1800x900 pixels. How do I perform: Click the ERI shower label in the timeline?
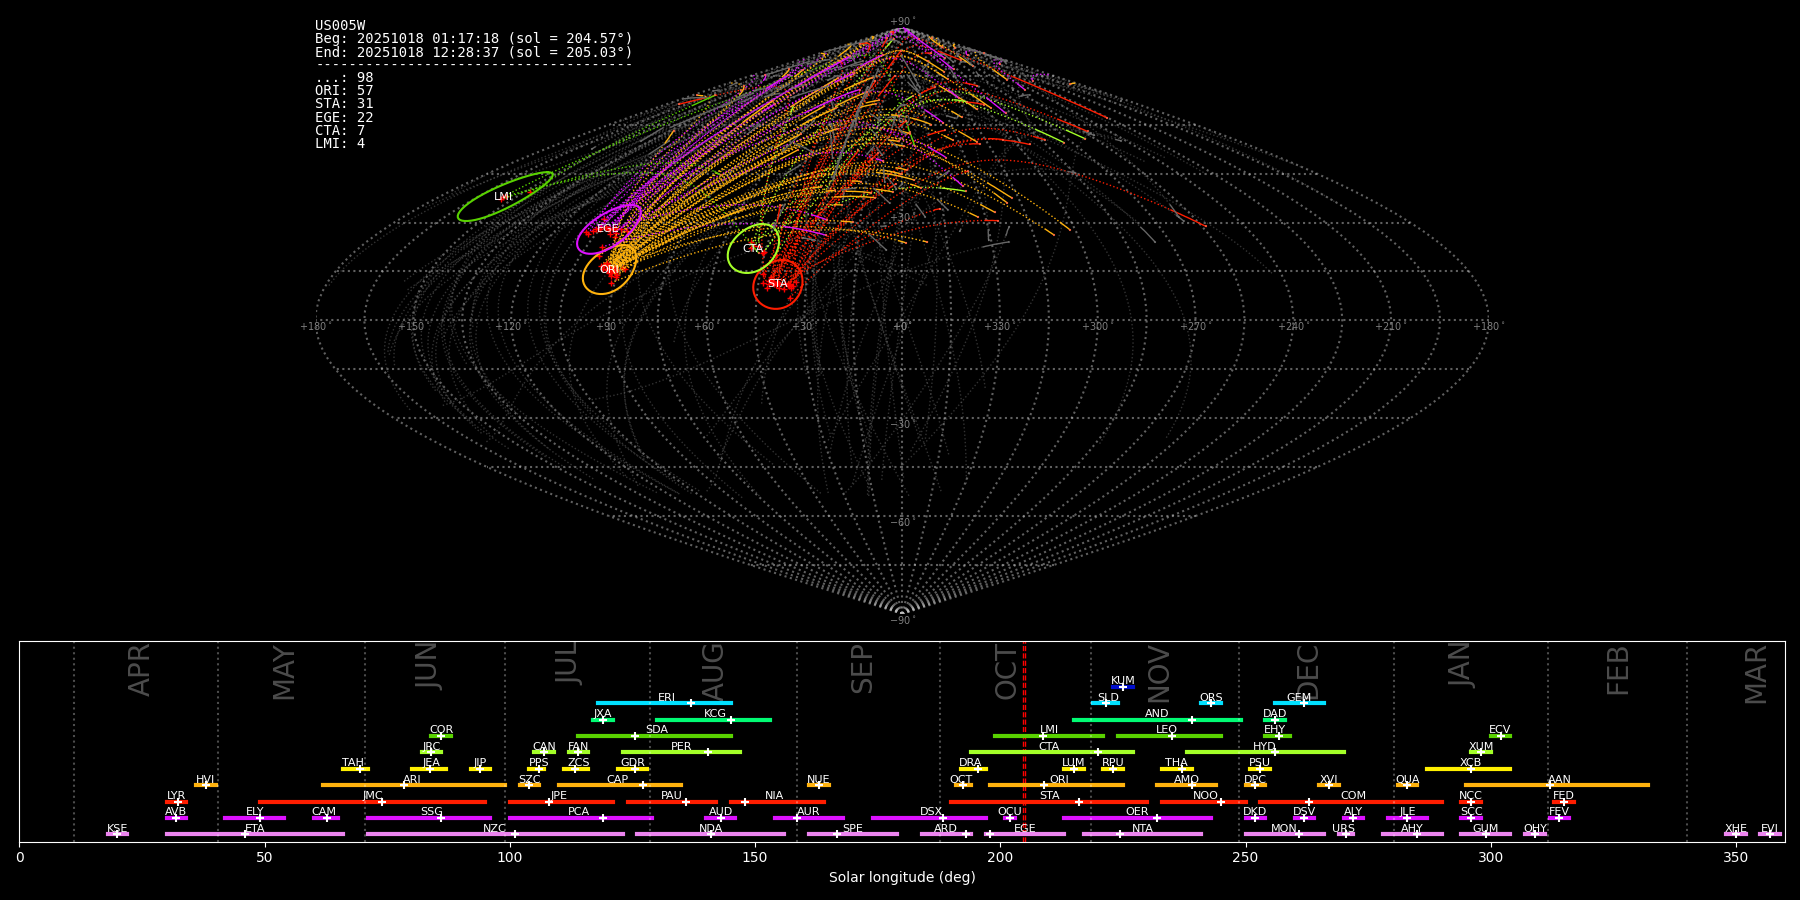pyautogui.click(x=666, y=698)
